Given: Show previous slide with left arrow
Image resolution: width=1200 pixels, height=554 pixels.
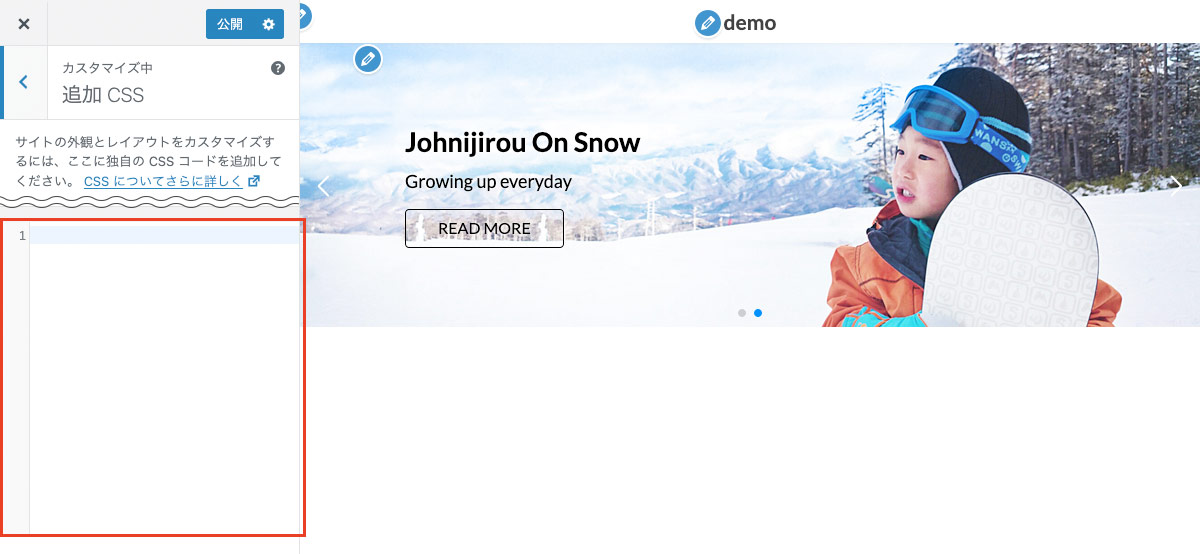Looking at the screenshot, I should (x=323, y=185).
